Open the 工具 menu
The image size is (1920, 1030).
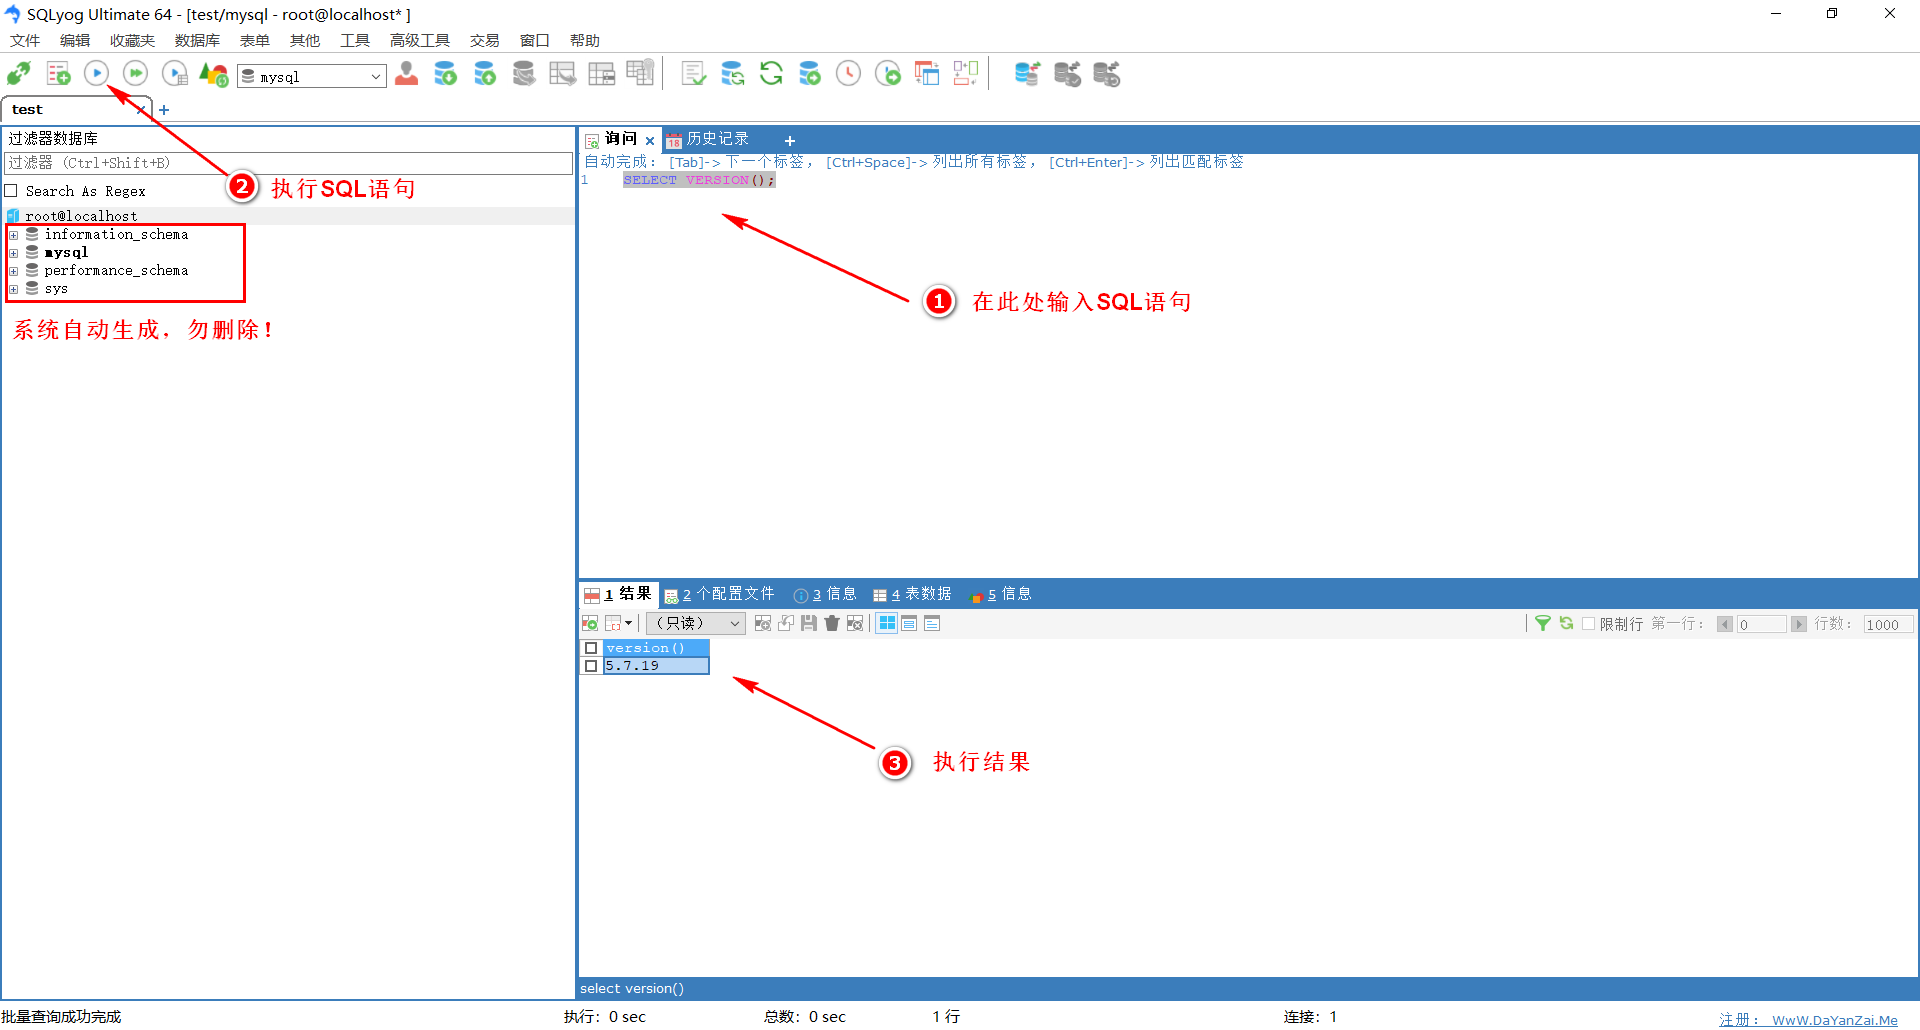(355, 40)
